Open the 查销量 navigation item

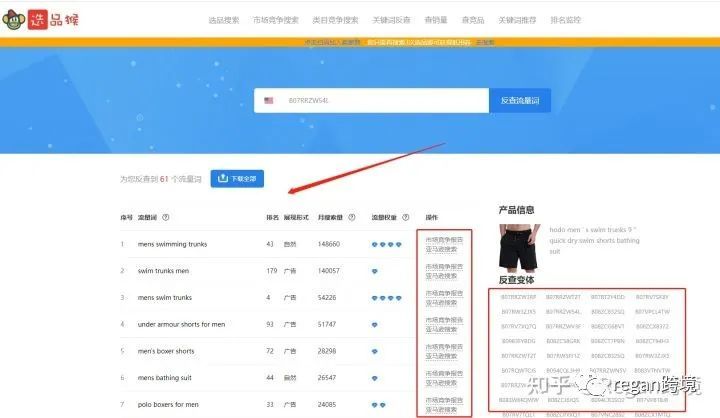pos(436,20)
